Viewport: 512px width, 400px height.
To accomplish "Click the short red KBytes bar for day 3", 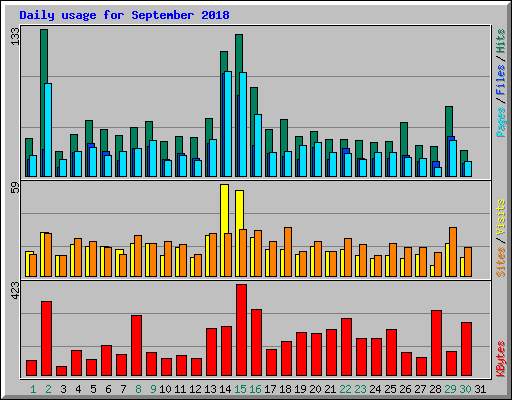I will click(x=61, y=371).
